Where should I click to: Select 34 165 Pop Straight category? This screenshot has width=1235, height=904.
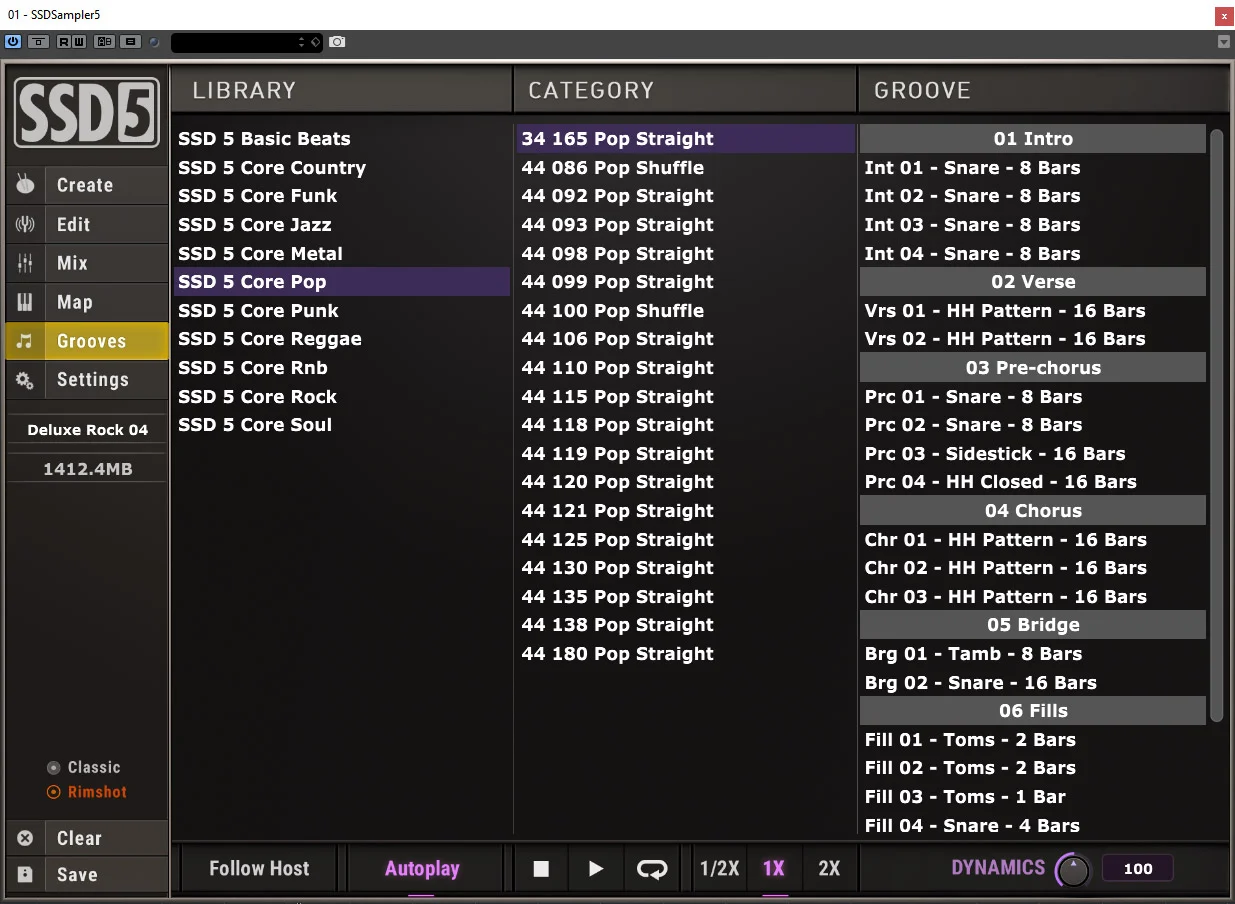(685, 139)
